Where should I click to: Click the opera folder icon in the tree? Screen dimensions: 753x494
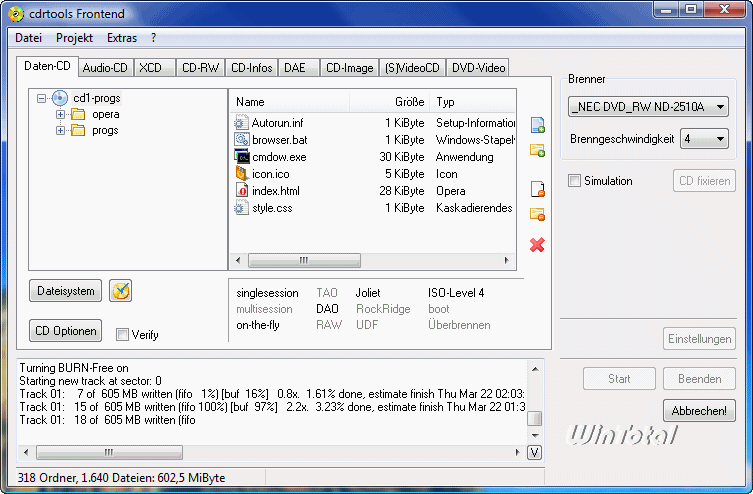[78, 114]
